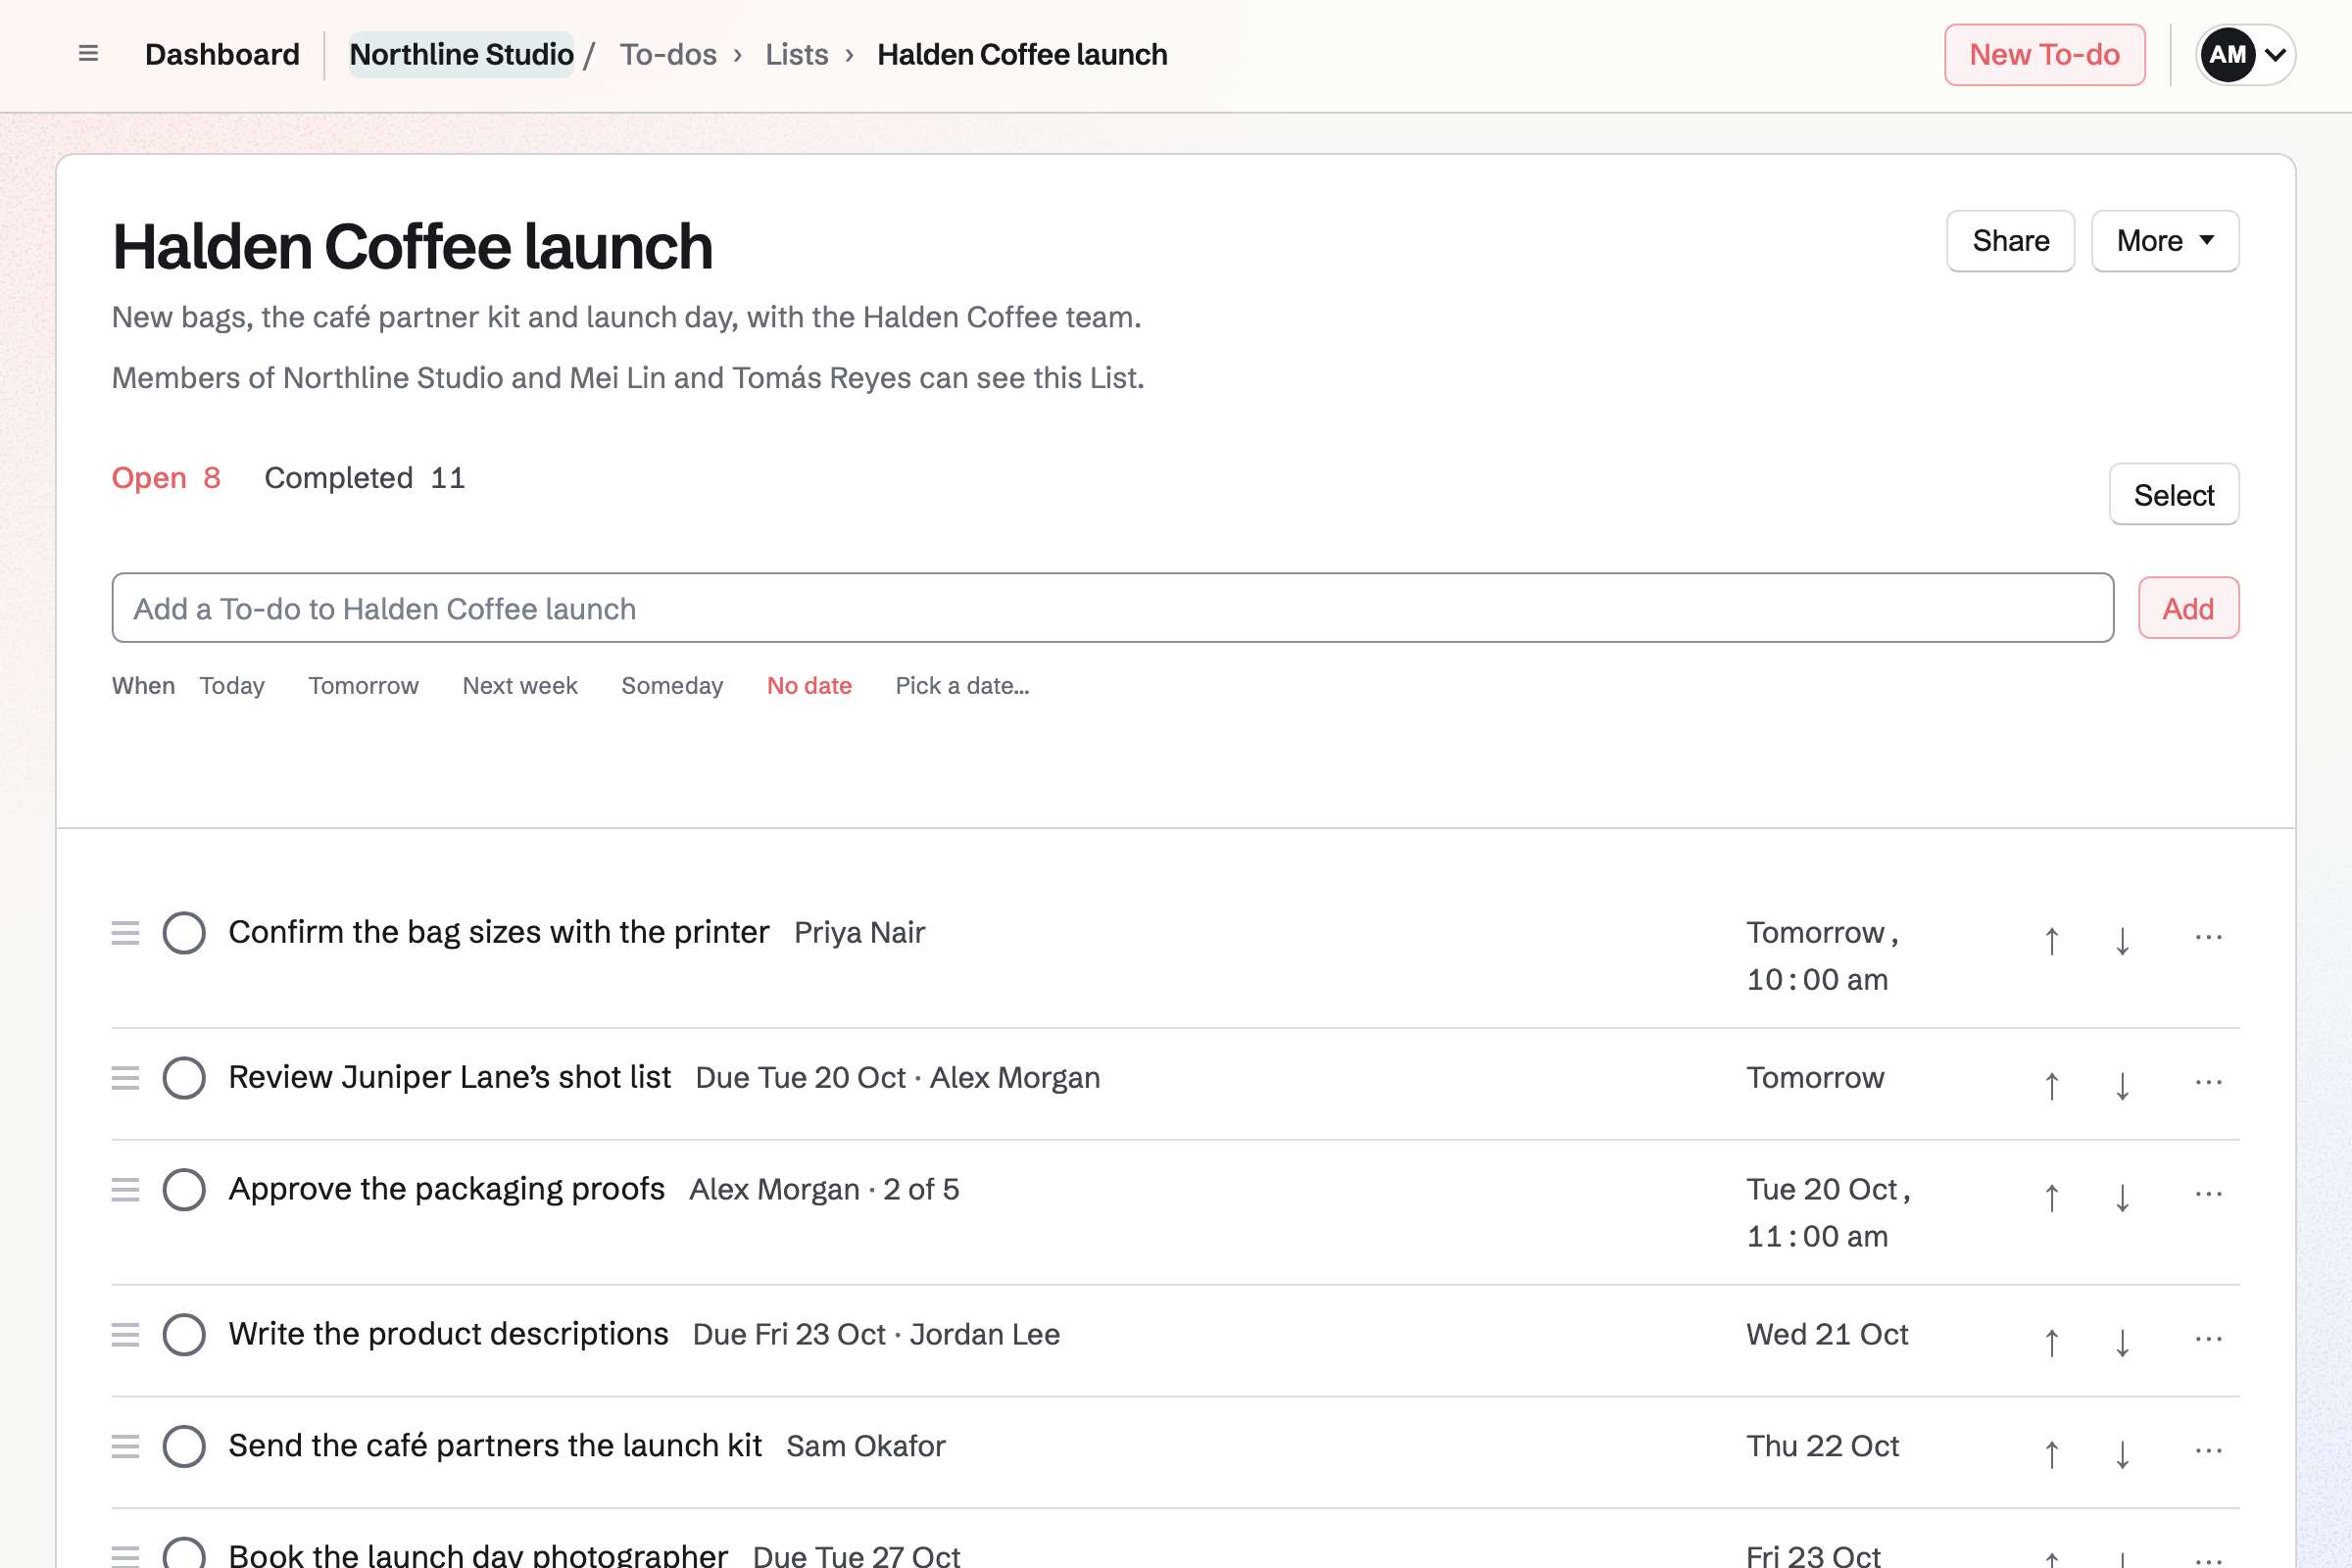Open the Northline Studio workspace link
Screen dimensions: 2352x1568
click(x=461, y=54)
